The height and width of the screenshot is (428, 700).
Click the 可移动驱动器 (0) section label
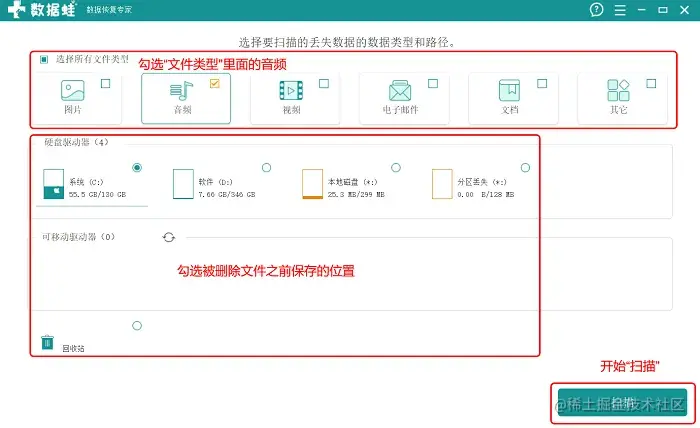click(79, 237)
